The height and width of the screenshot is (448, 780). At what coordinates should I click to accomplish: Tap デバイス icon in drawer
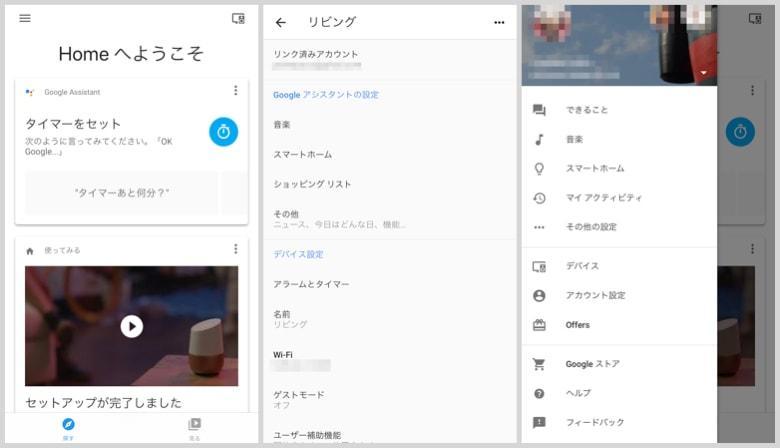click(x=539, y=267)
